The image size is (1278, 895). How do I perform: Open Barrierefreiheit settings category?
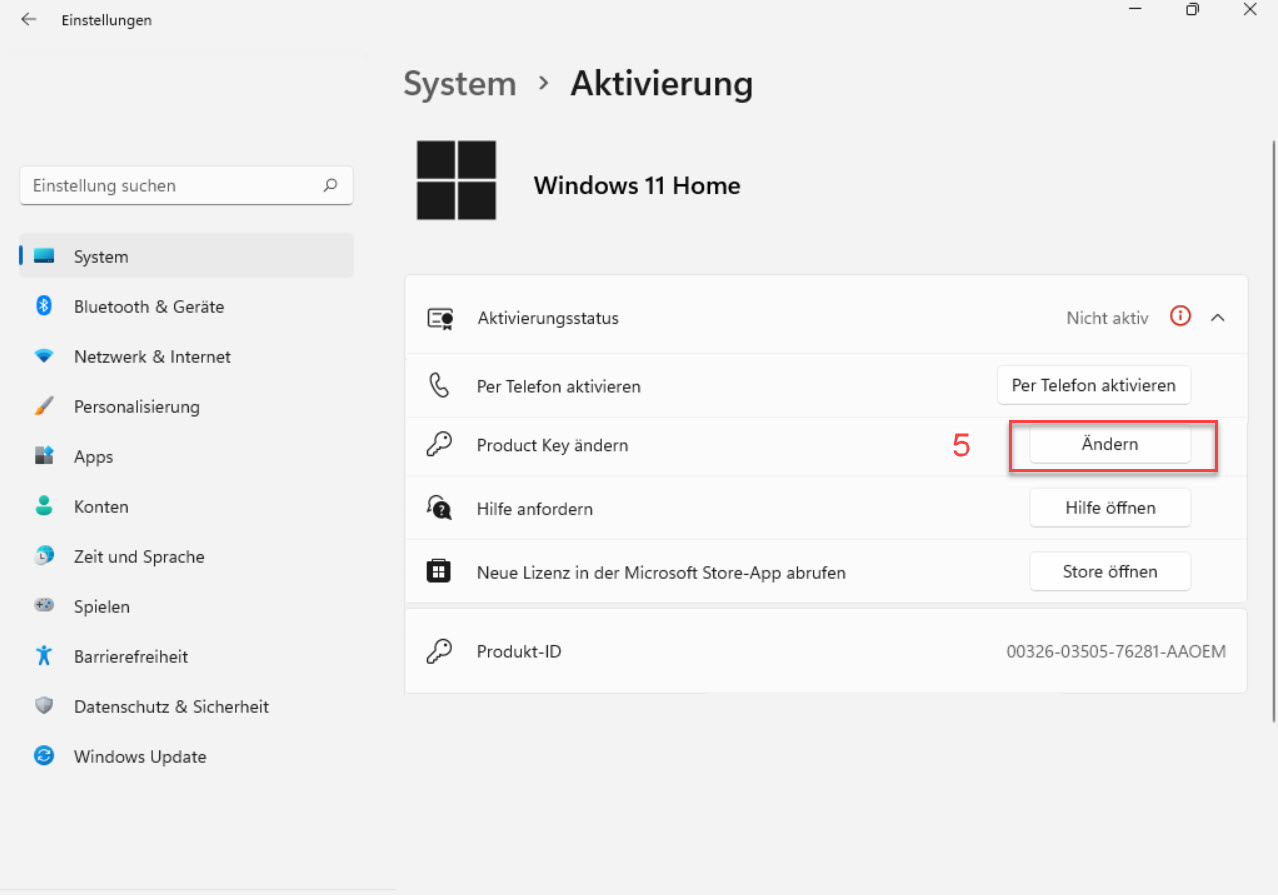pos(187,656)
